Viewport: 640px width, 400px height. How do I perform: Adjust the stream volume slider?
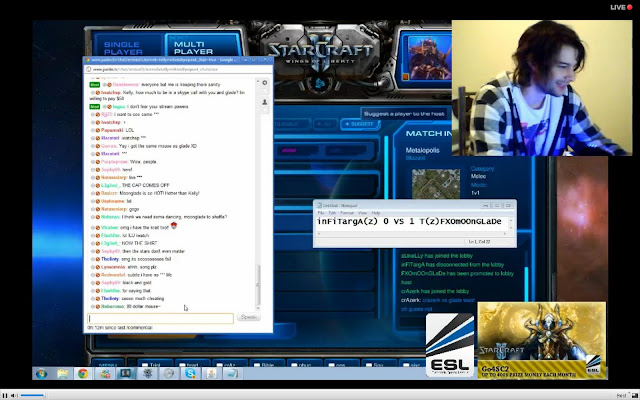(x=32, y=395)
